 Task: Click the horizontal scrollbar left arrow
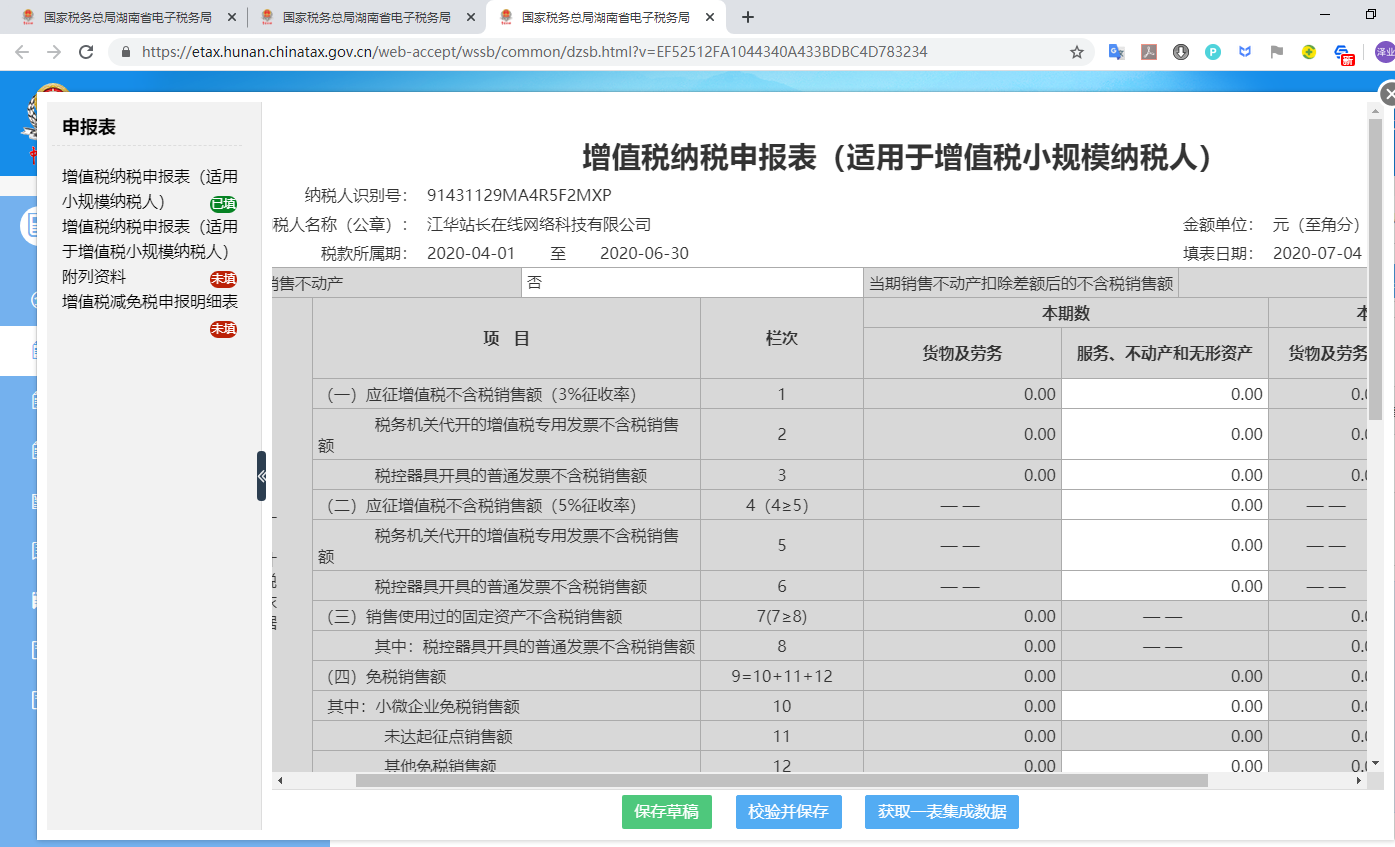point(280,781)
